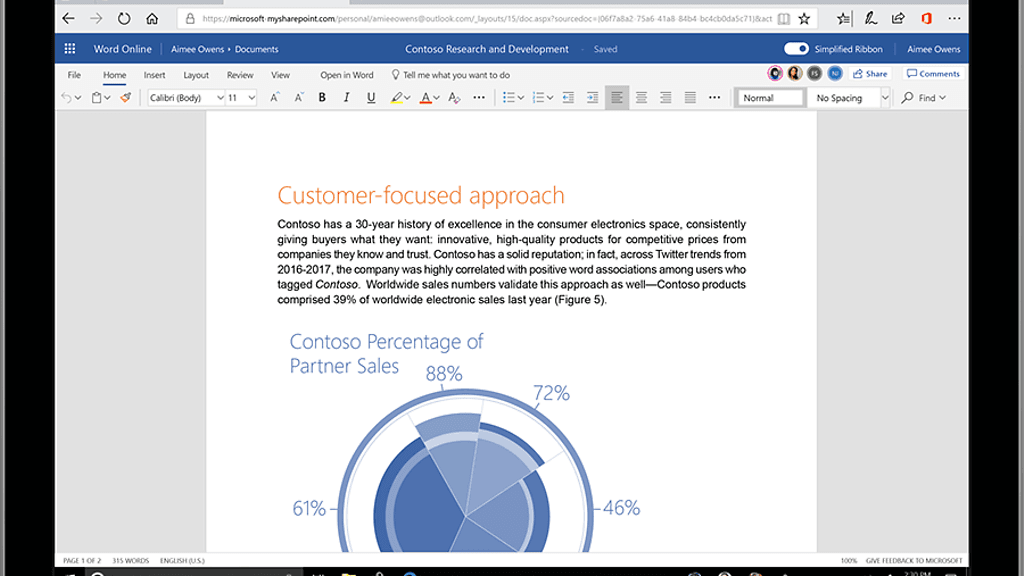Enable left text alignment
Image resolution: width=1024 pixels, height=576 pixels.
click(617, 98)
